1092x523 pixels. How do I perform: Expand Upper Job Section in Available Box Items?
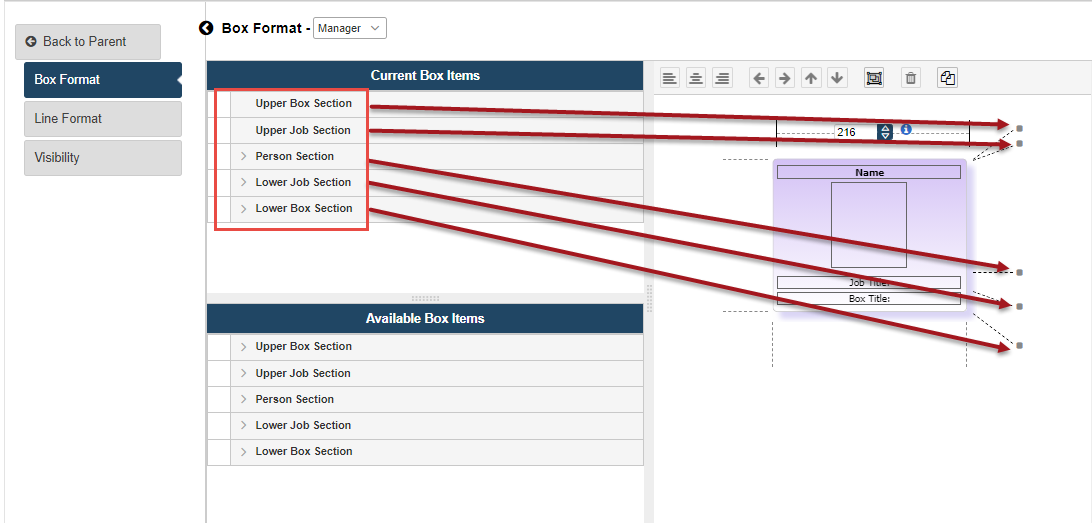(x=243, y=373)
